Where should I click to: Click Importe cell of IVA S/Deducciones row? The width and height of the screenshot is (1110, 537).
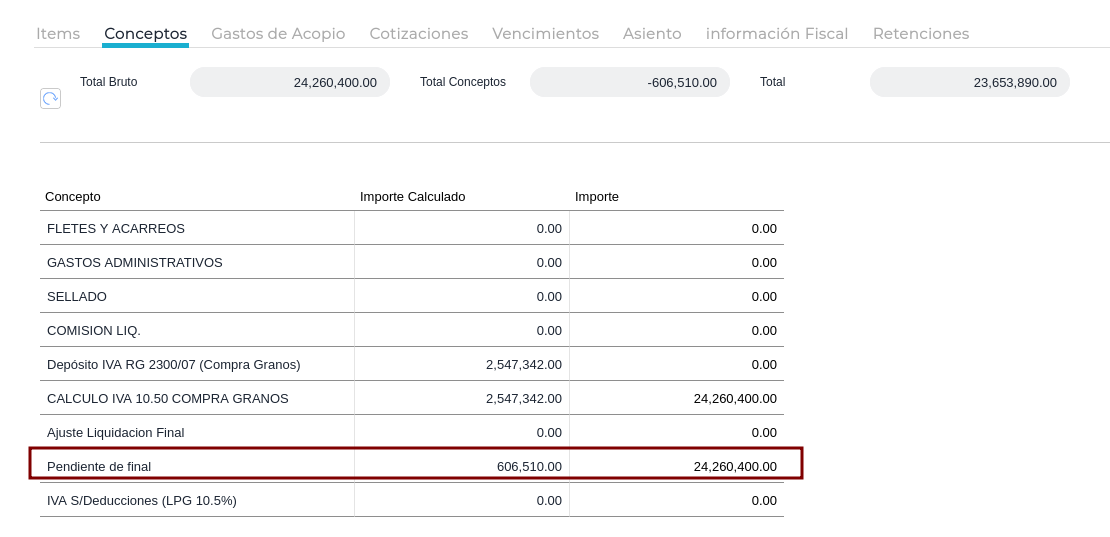click(x=677, y=500)
